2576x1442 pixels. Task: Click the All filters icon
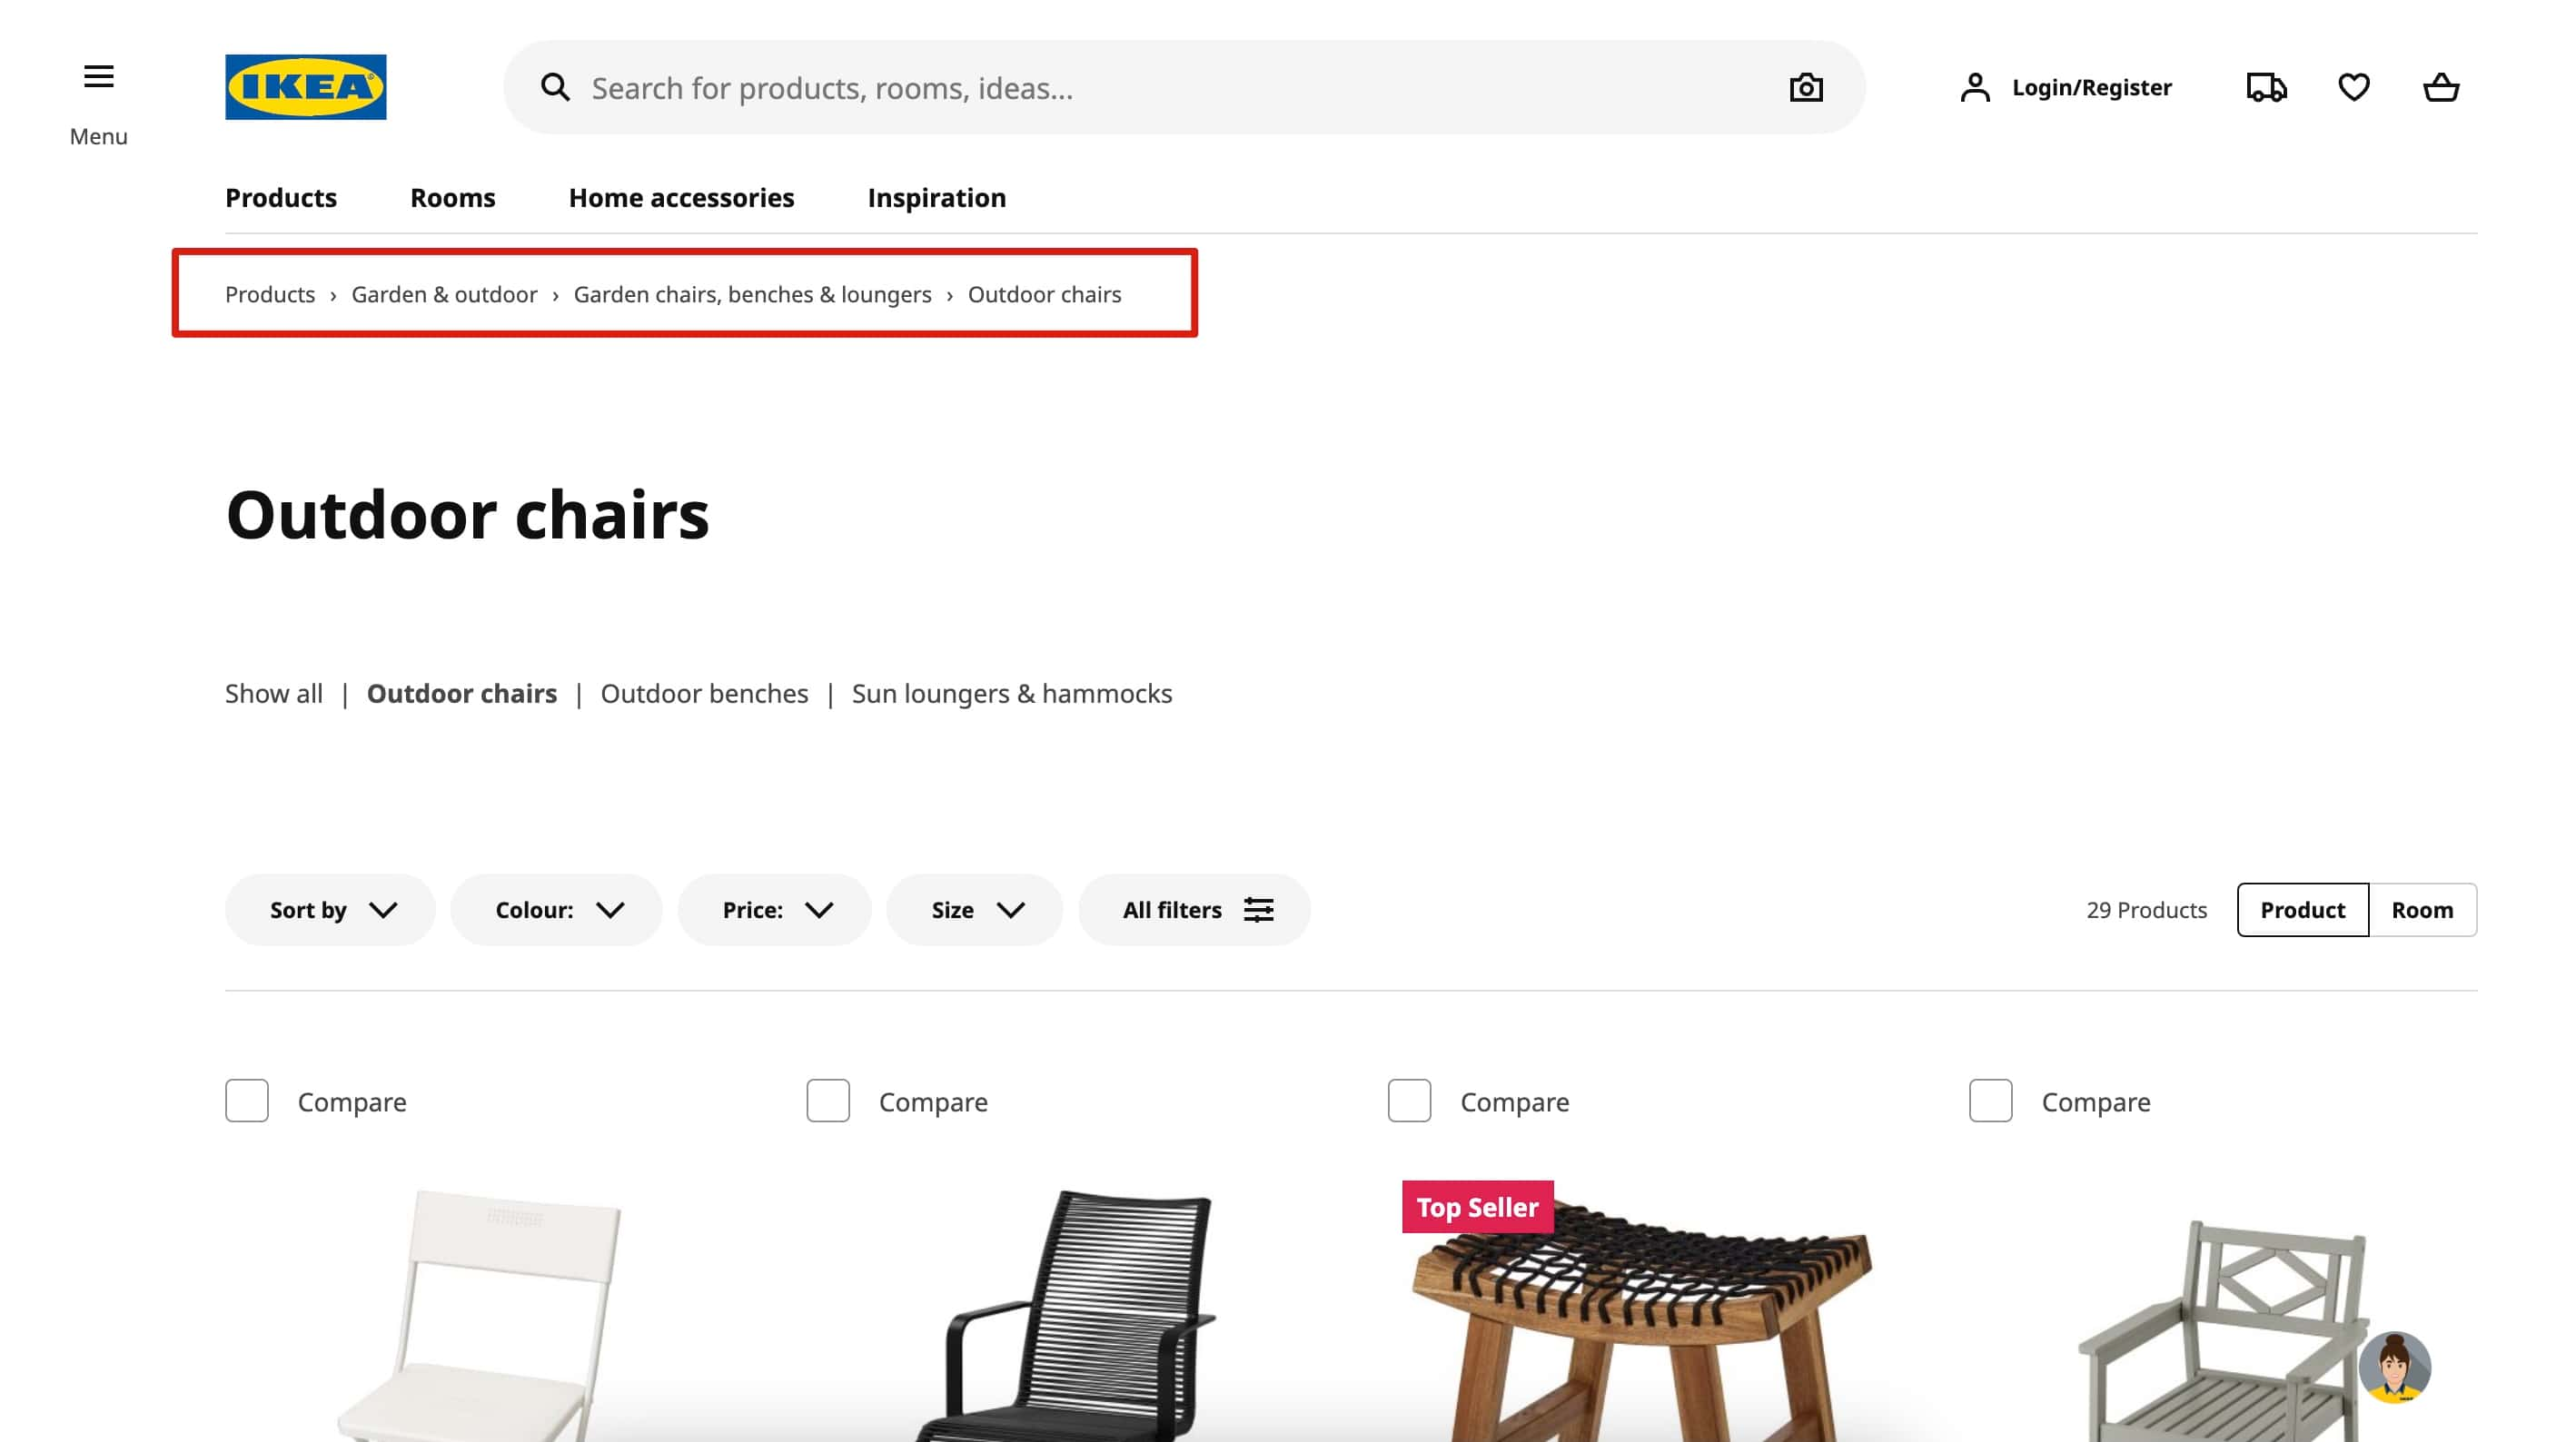(1258, 910)
